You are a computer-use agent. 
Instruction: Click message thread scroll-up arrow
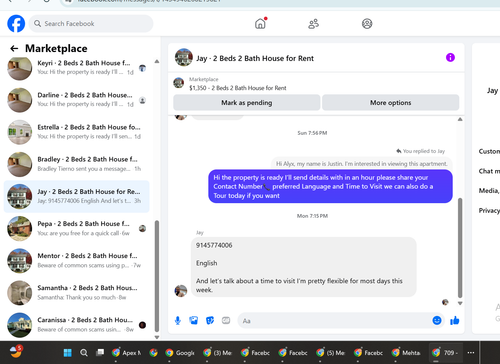tap(460, 119)
